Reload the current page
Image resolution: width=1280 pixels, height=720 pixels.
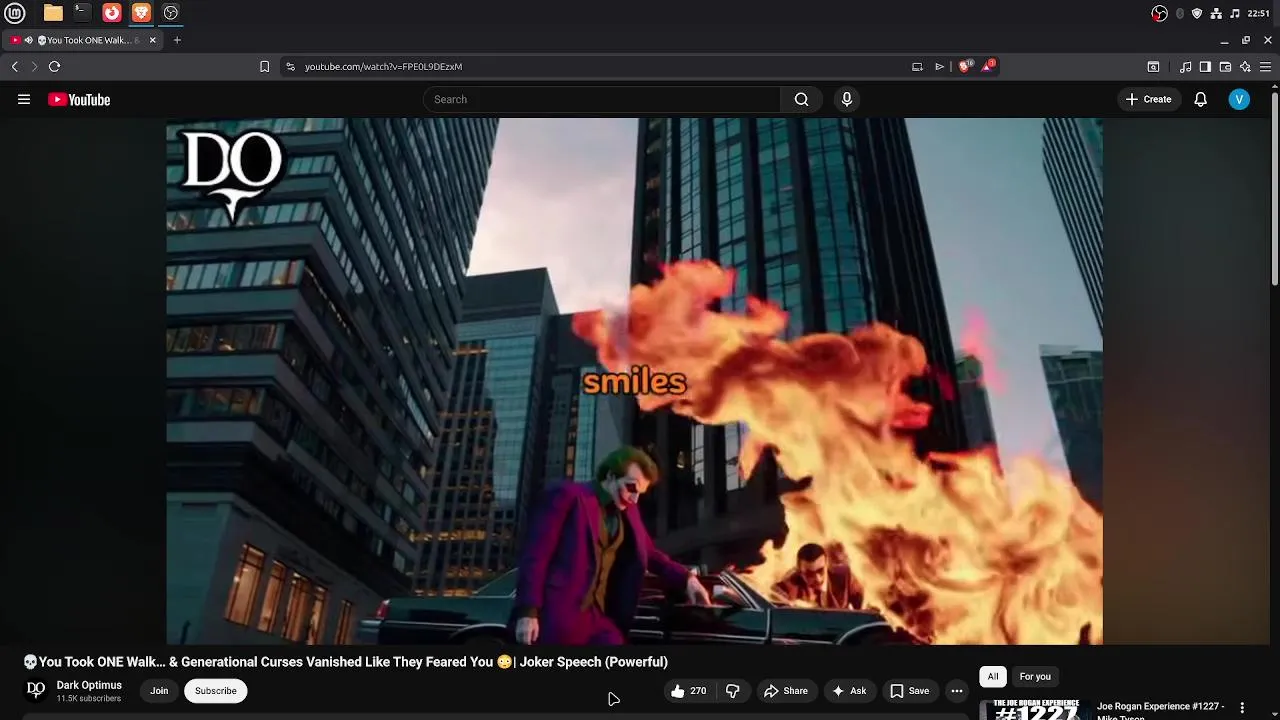55,66
